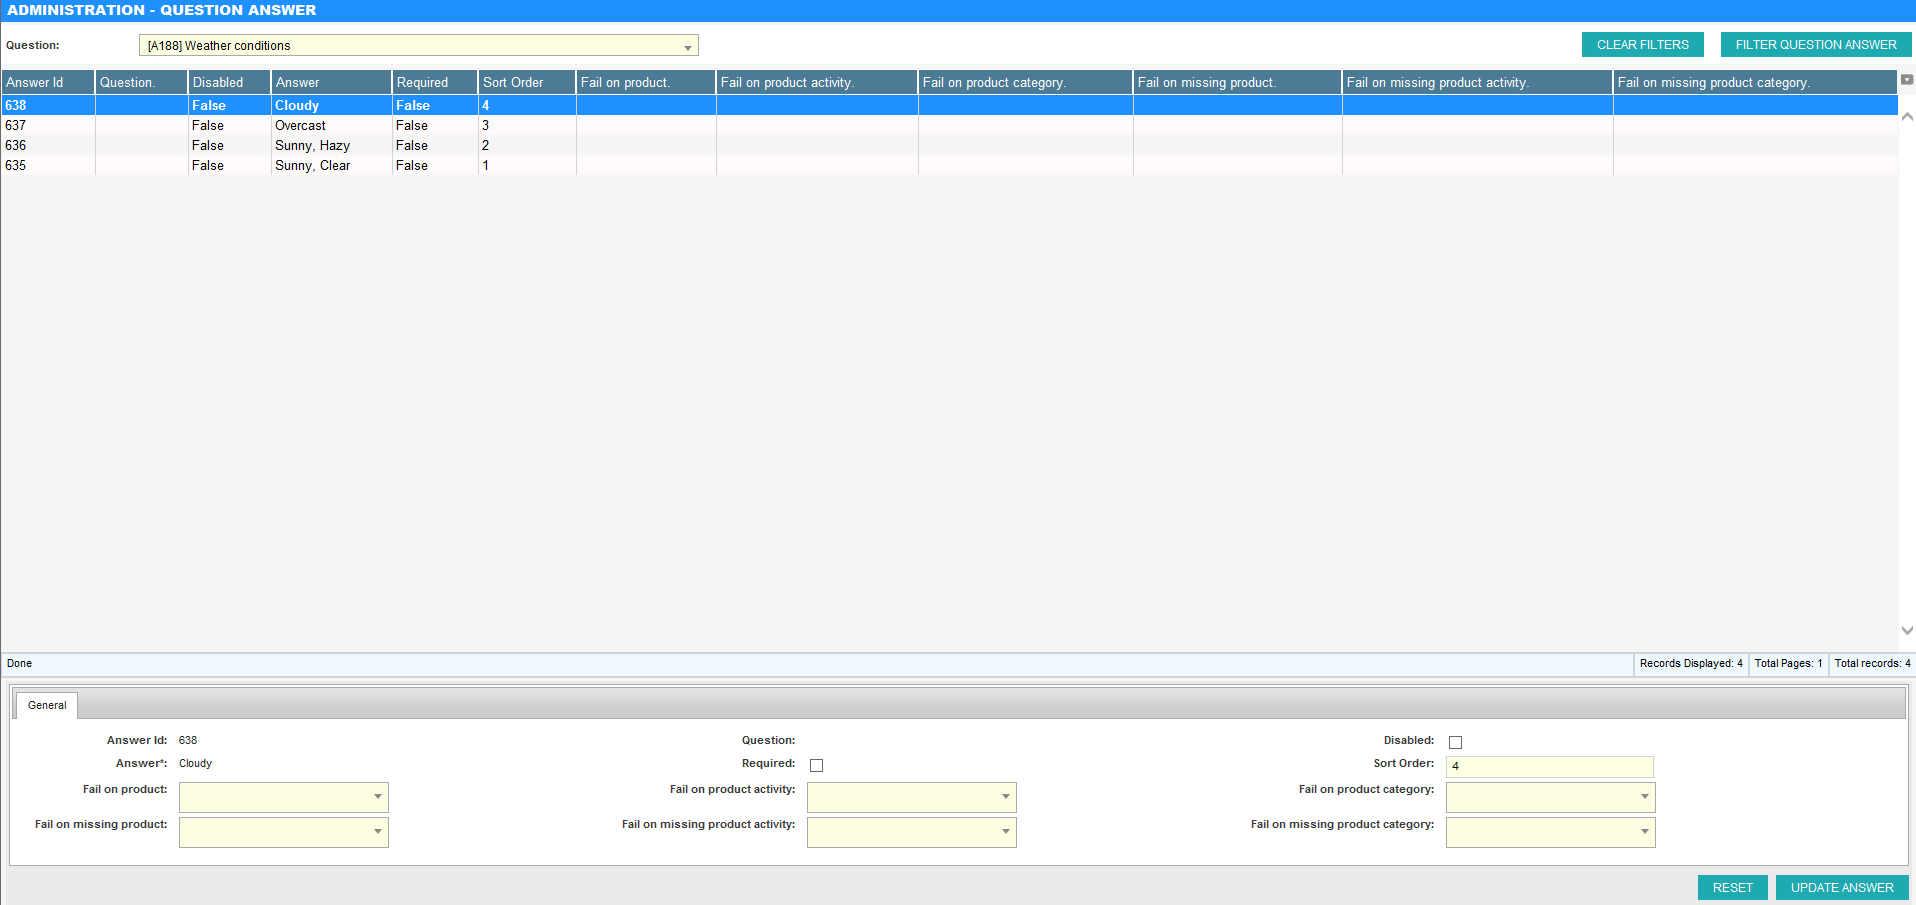Sort by the Answer Id column header
This screenshot has height=905, width=1916.
coord(47,82)
